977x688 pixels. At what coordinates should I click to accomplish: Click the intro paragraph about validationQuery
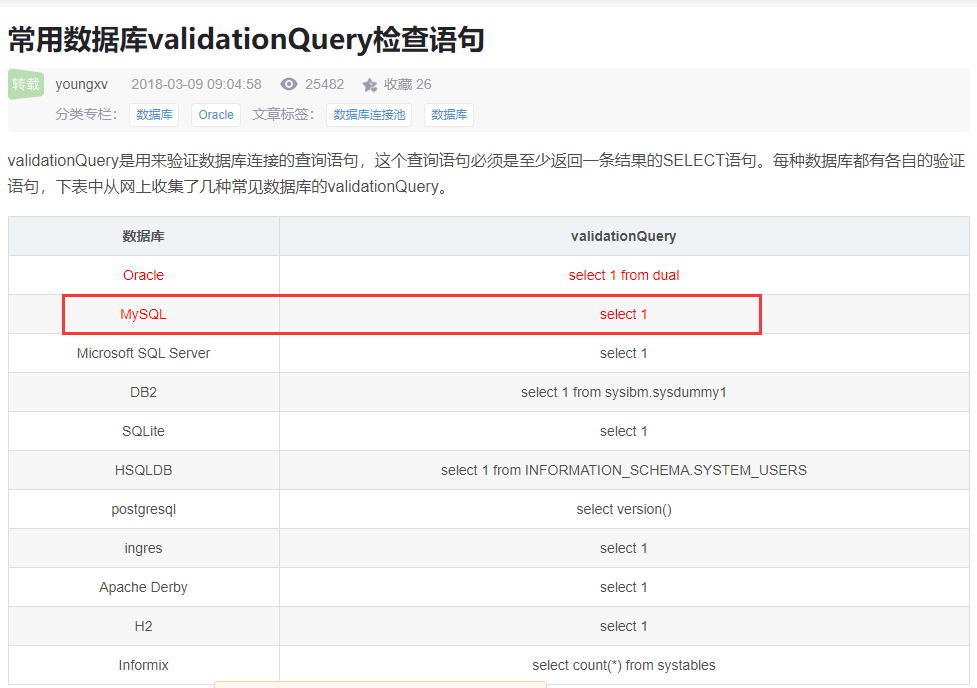487,173
